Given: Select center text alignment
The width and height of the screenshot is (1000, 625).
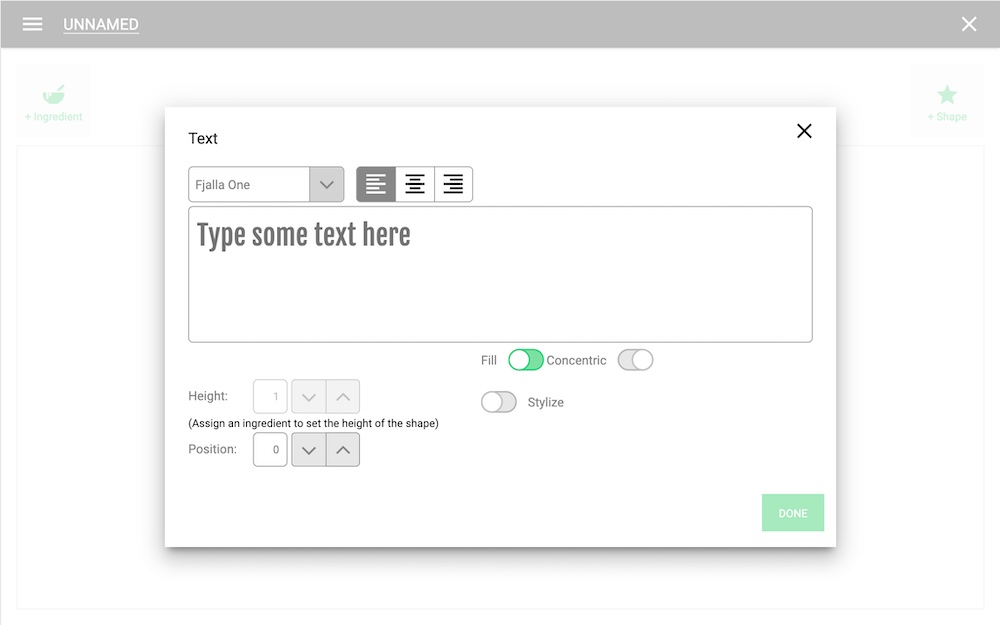Looking at the screenshot, I should 415,184.
